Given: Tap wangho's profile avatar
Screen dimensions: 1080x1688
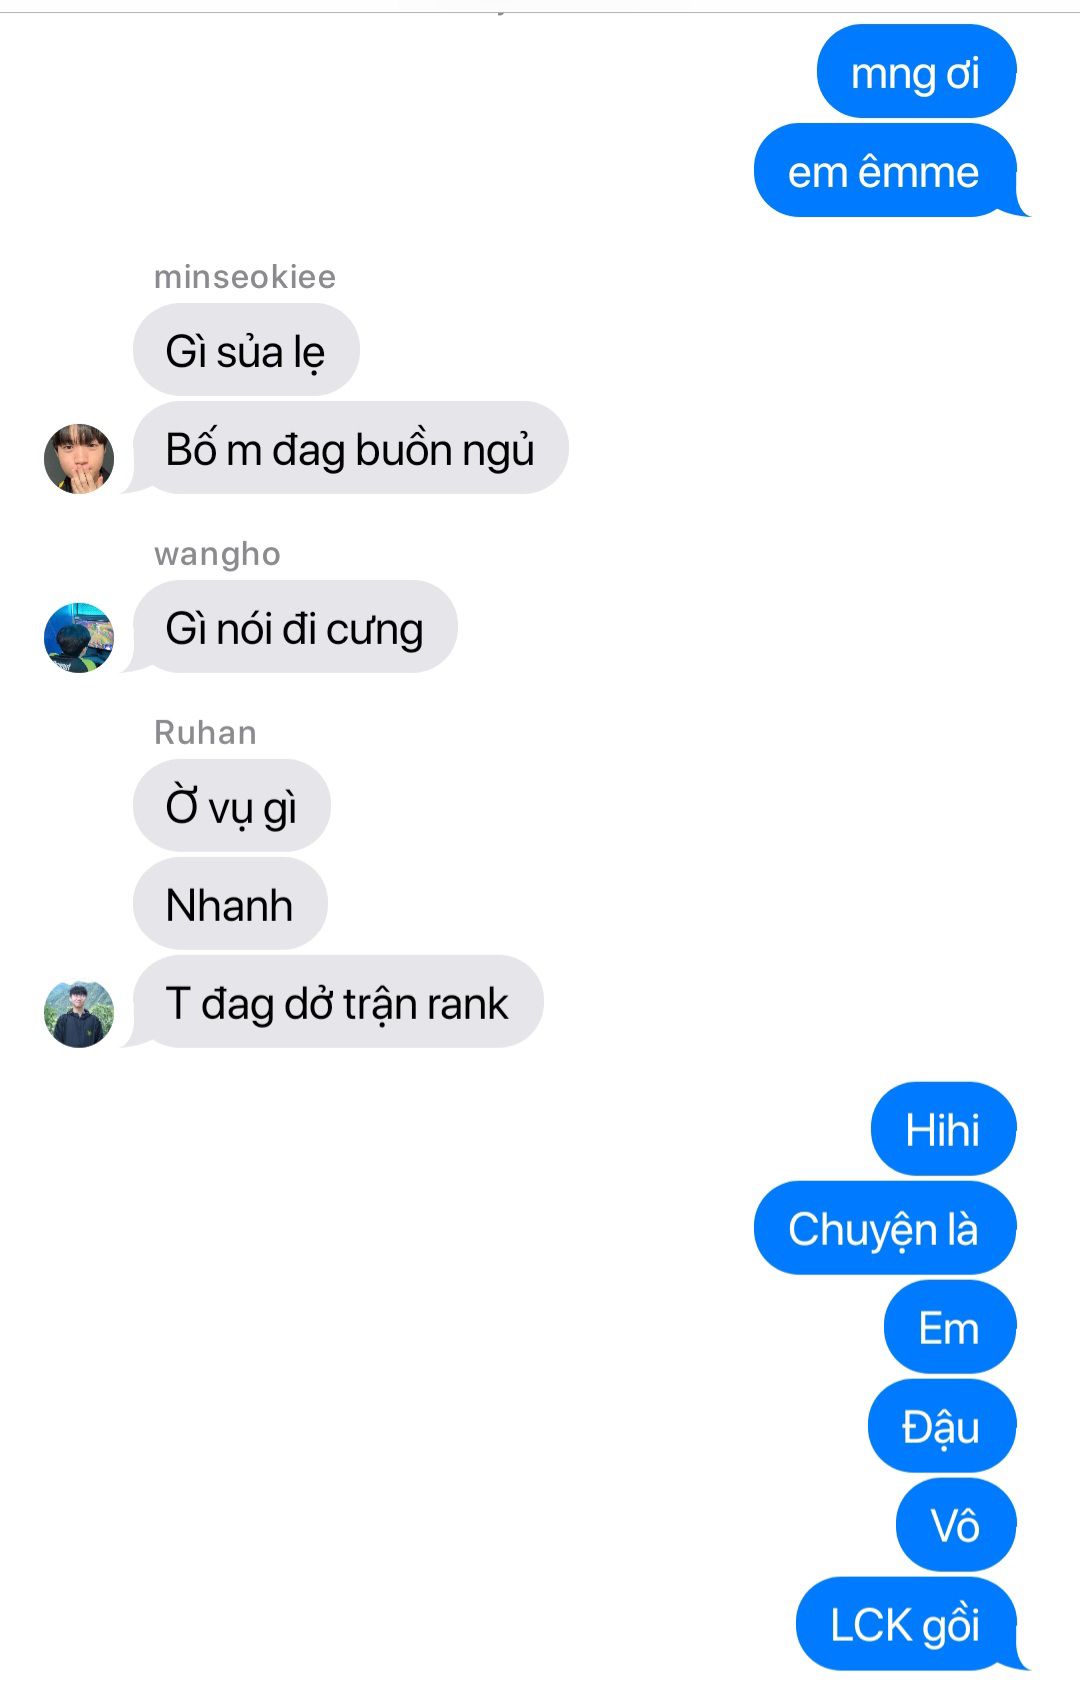Looking at the screenshot, I should 79,637.
